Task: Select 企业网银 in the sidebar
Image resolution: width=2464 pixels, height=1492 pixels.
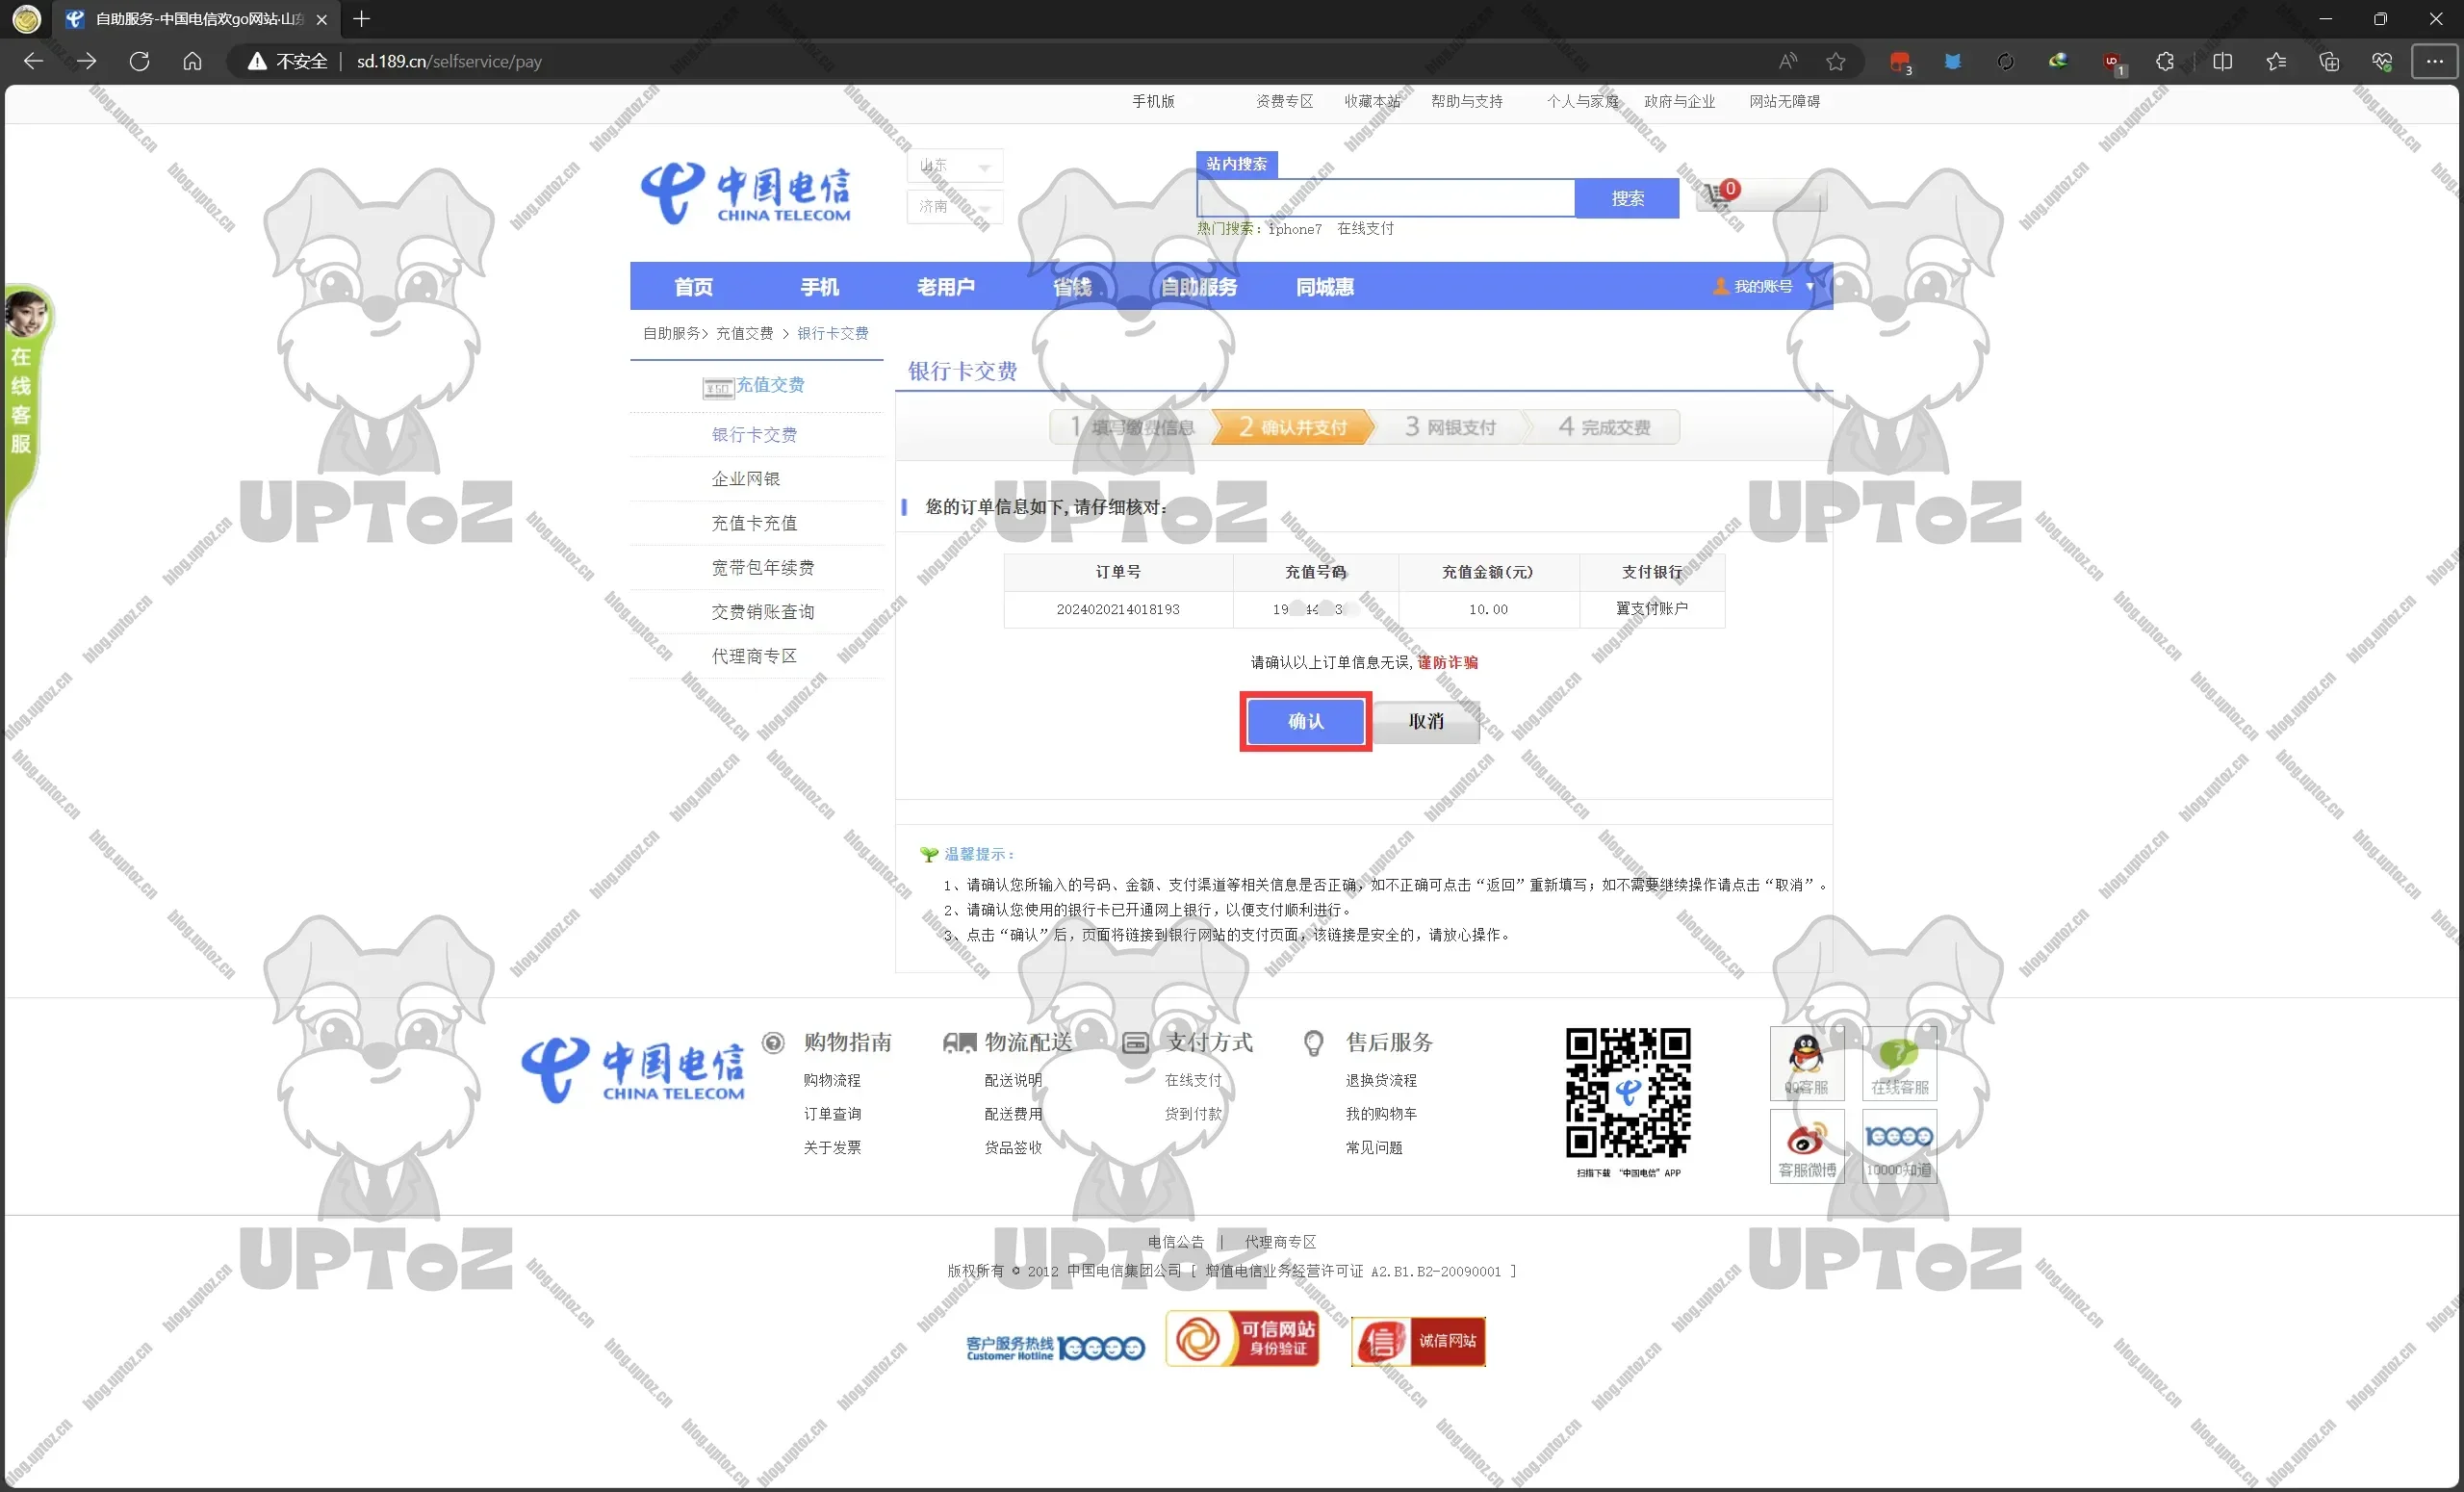Action: (745, 479)
